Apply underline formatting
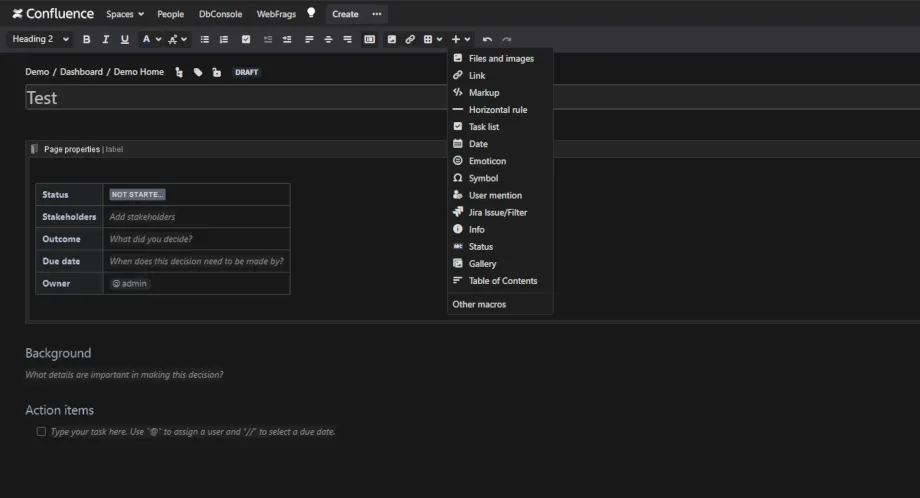Viewport: 920px width, 498px height. [x=124, y=39]
